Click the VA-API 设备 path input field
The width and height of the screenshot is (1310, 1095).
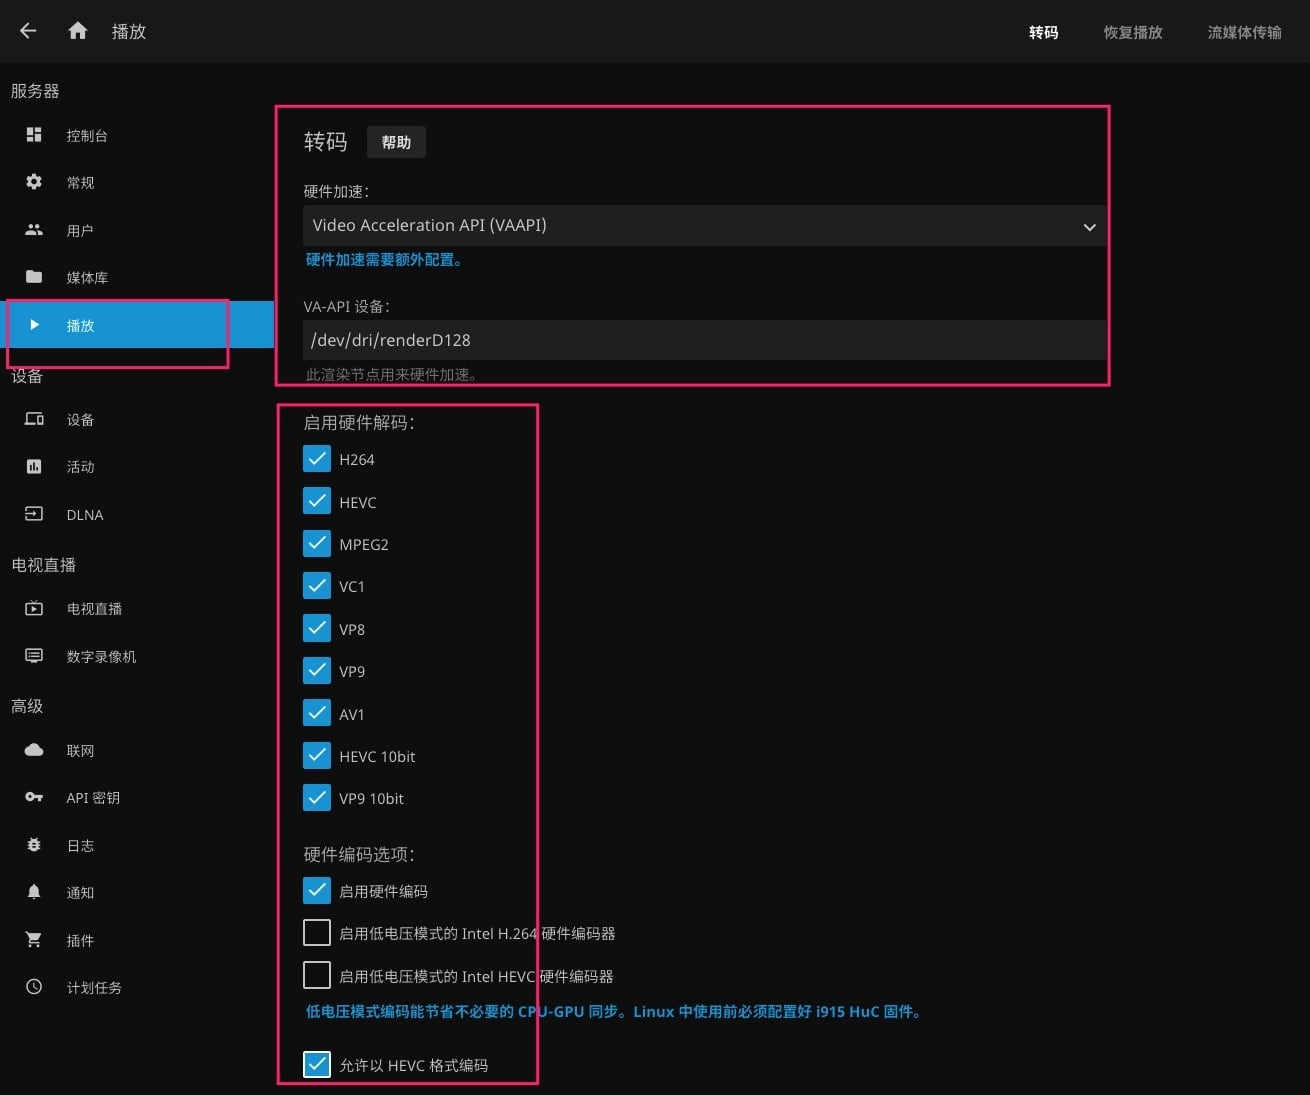tap(704, 340)
